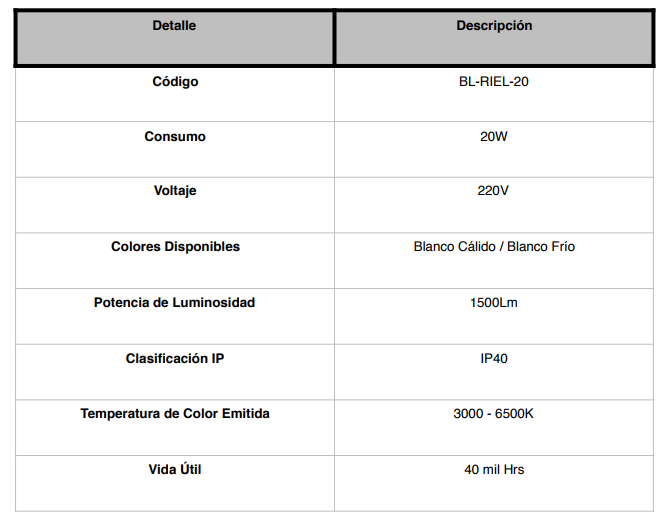Select the 3000 - 6500K value
Viewport: 668px width, 525px height.
pyautogui.click(x=493, y=413)
